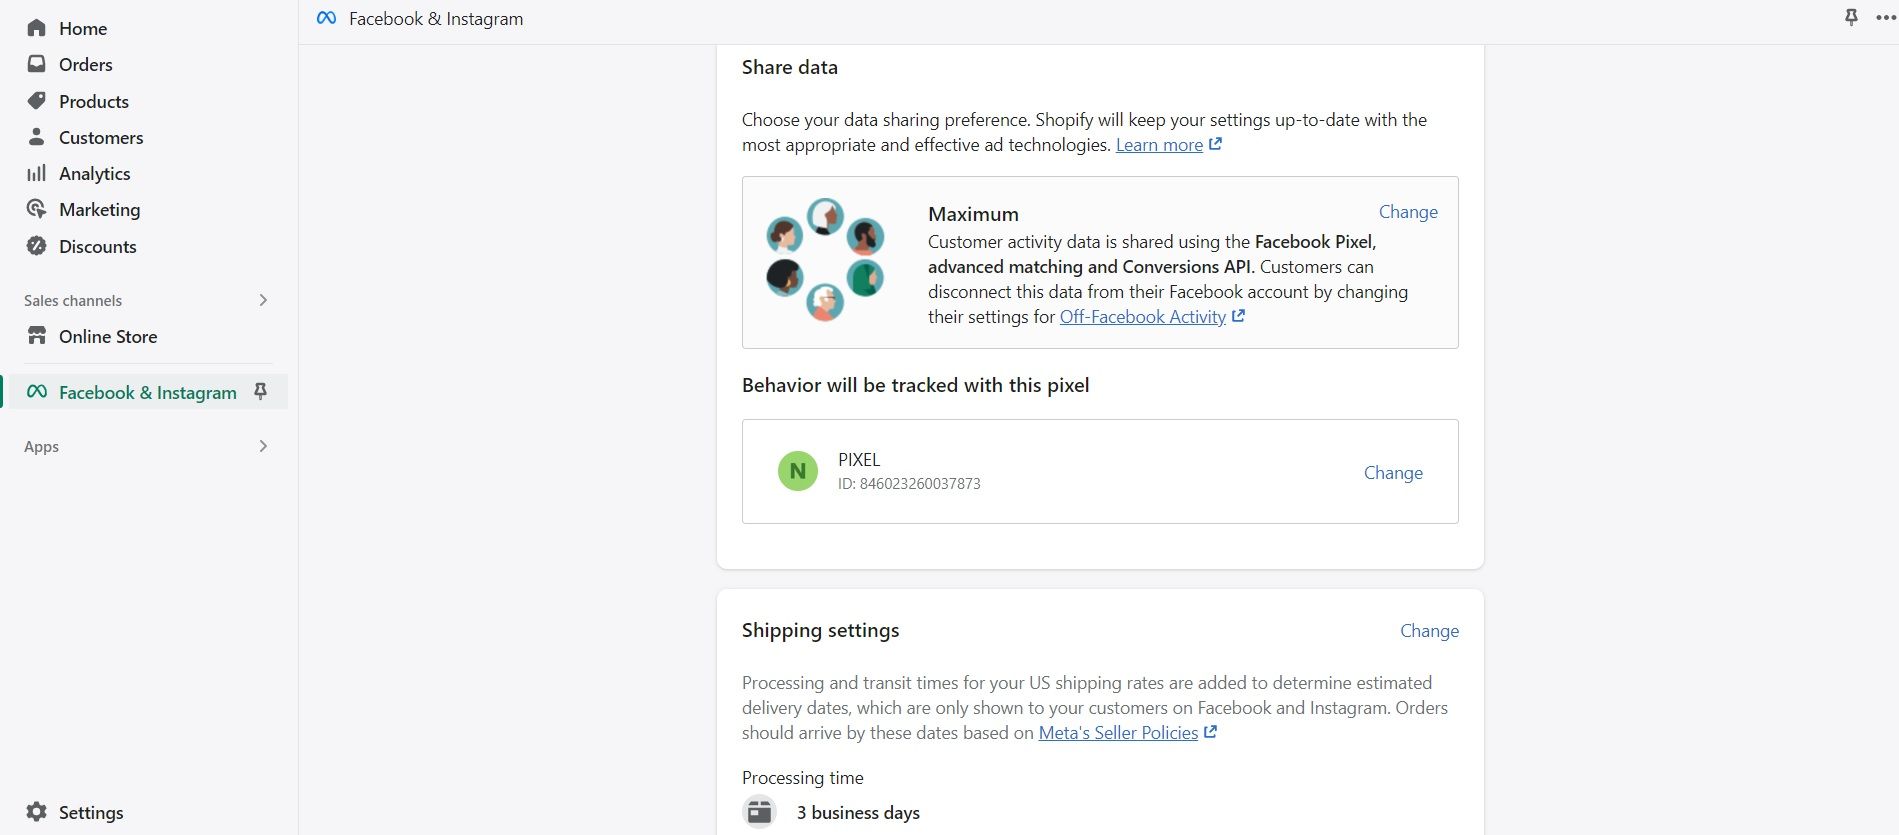The height and width of the screenshot is (835, 1899).
Task: Click the green N pixel avatar
Action: point(798,471)
